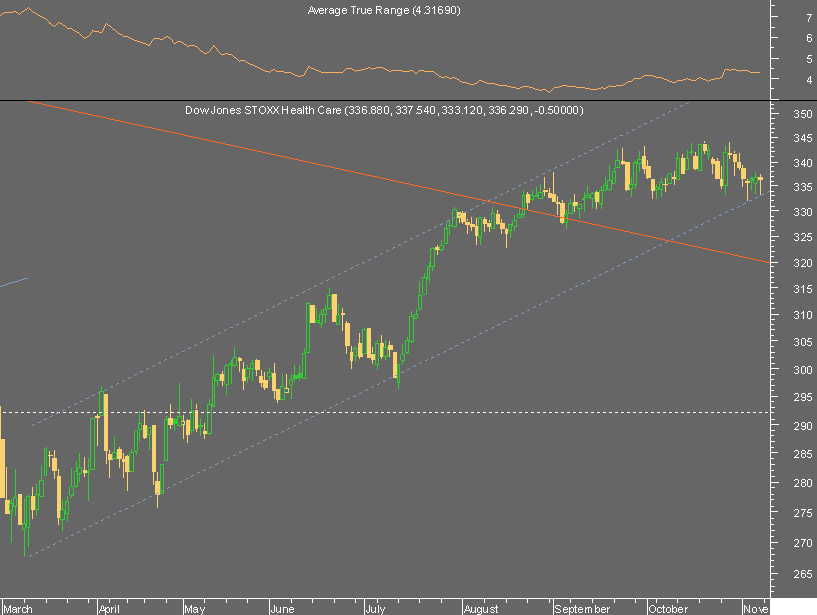The height and width of the screenshot is (615, 817).
Task: Click the 335 price level label
Action: (802, 187)
